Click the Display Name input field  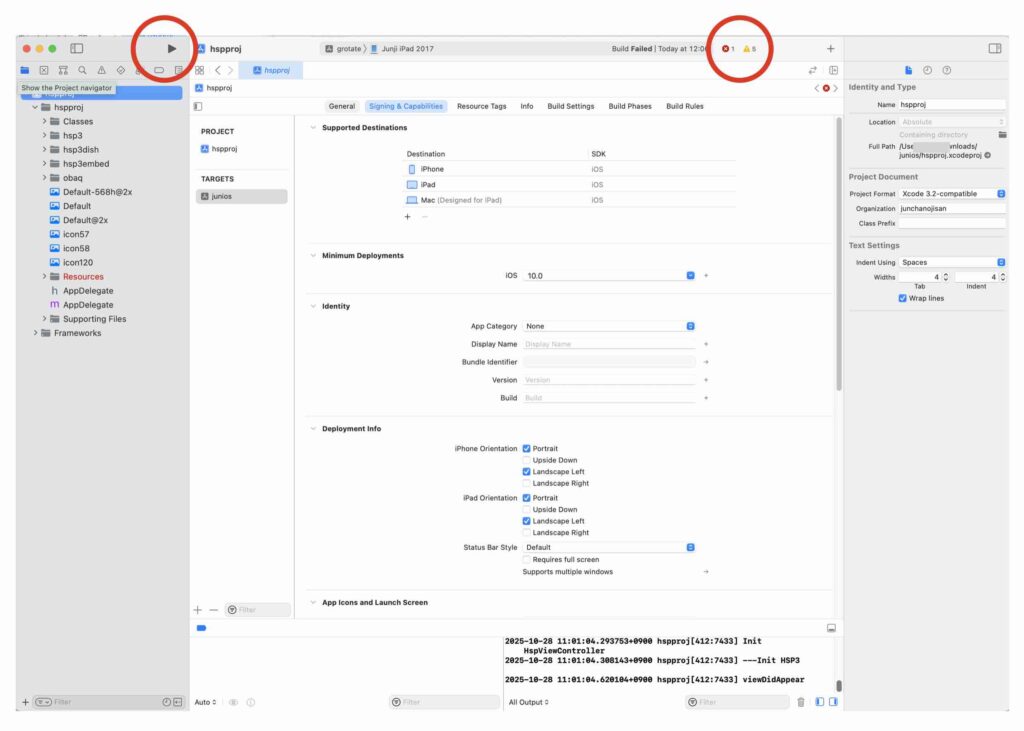pos(608,344)
